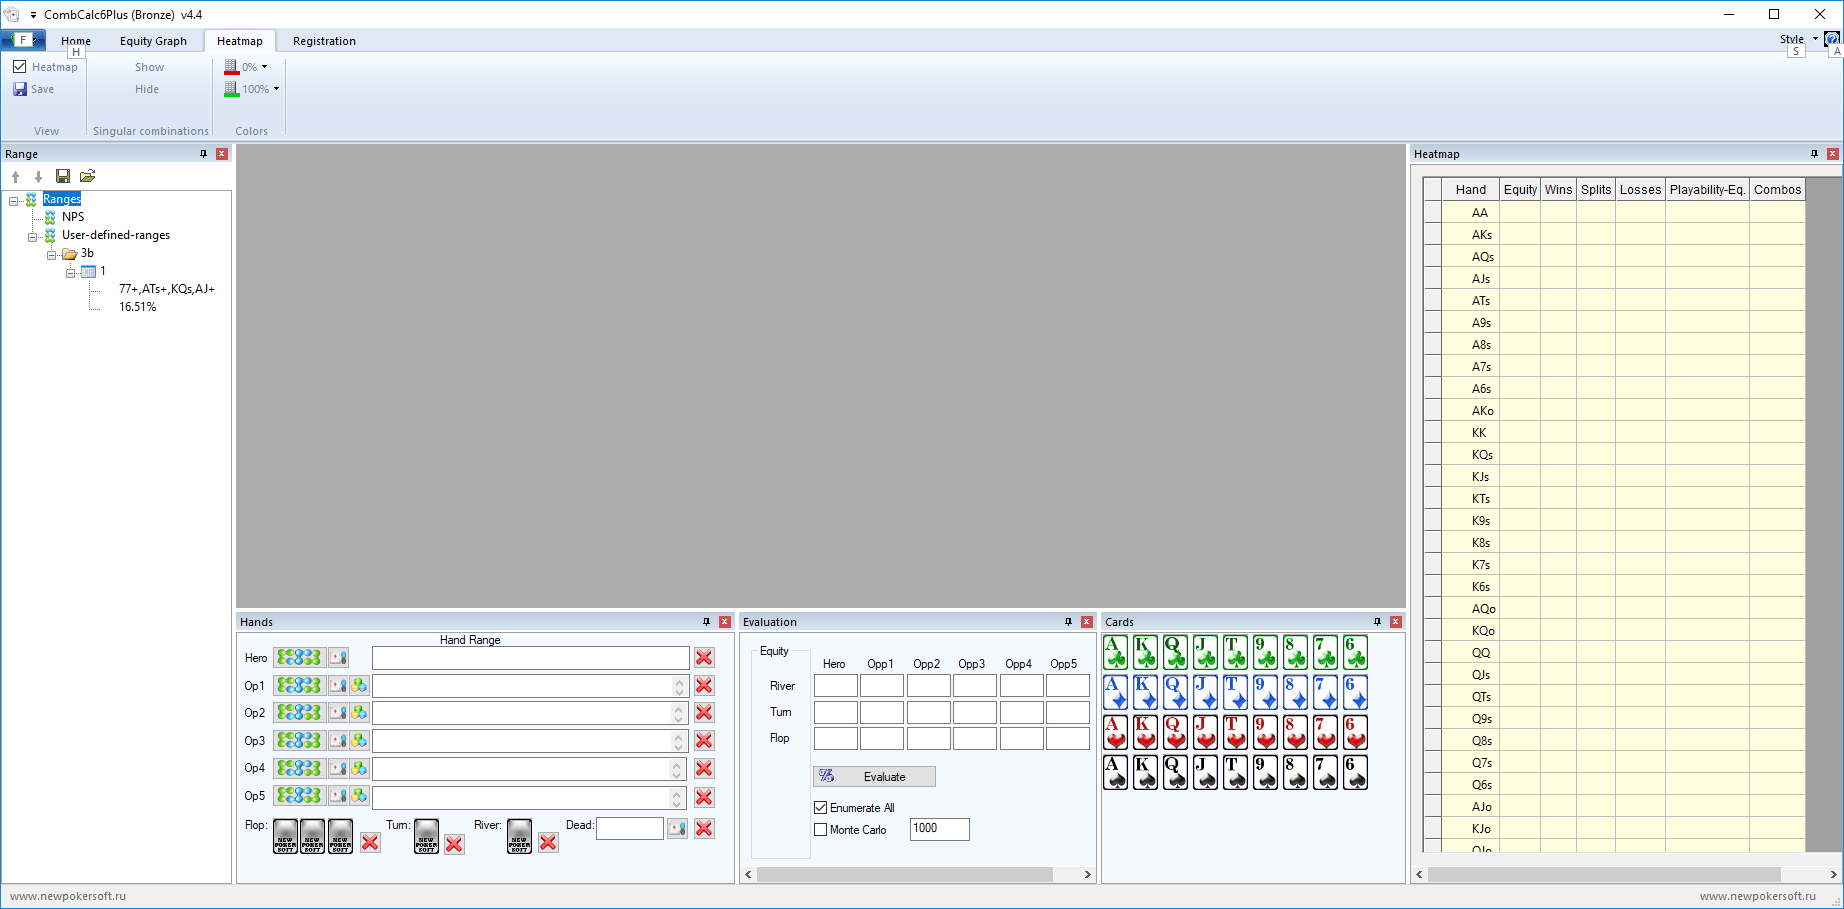Click the Monte Carlo iterations input field
This screenshot has height=909, width=1844.
click(x=939, y=829)
